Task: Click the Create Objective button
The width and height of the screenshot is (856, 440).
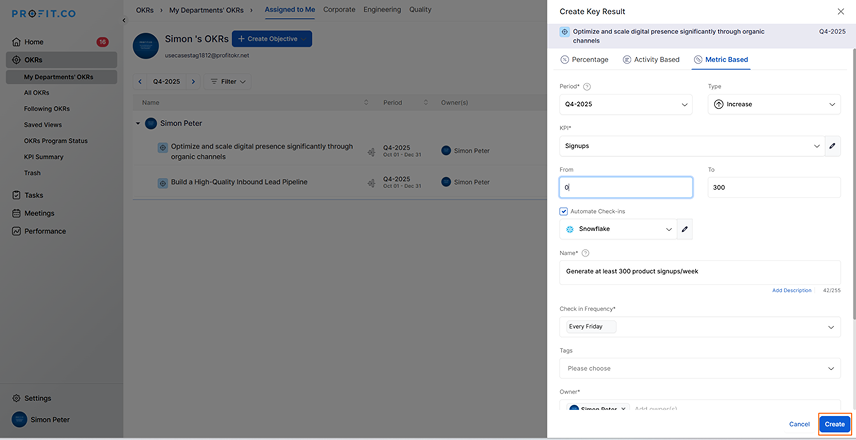Action: (272, 39)
